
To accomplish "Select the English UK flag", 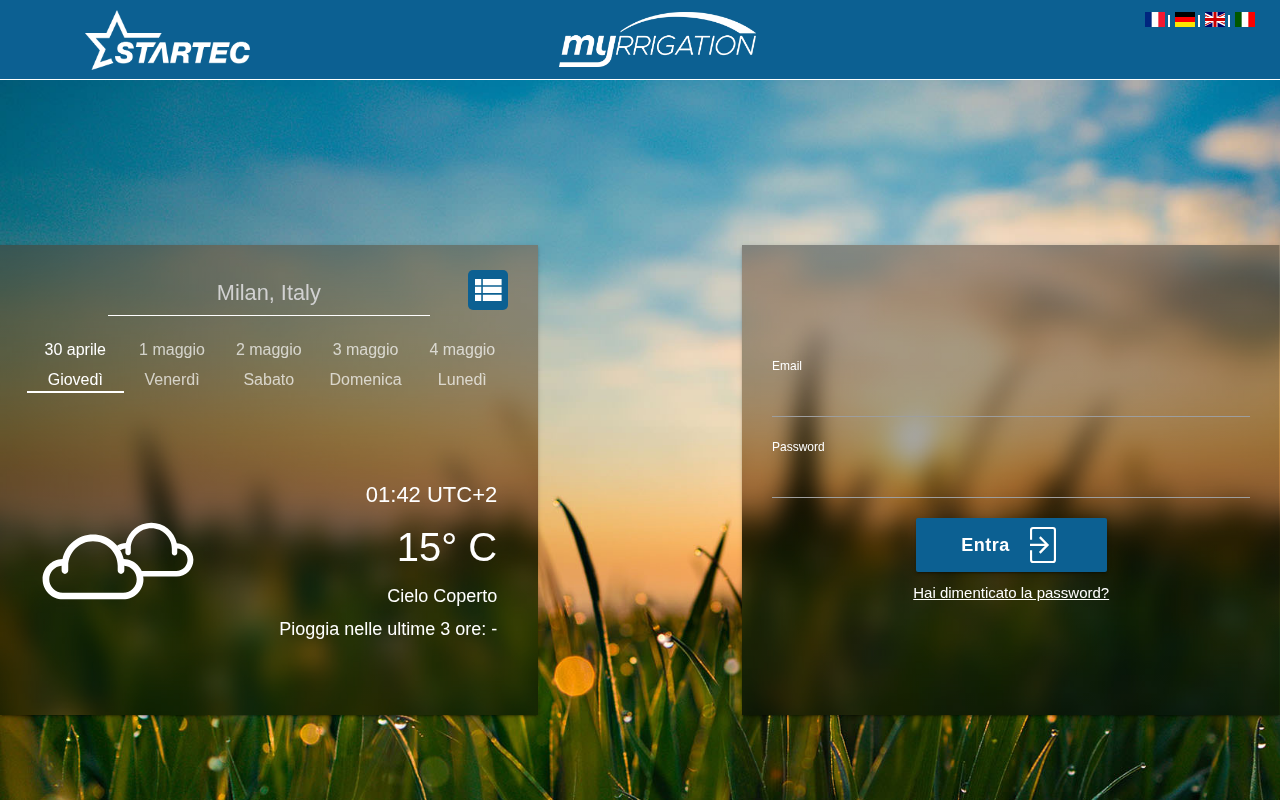I will coord(1215,19).
